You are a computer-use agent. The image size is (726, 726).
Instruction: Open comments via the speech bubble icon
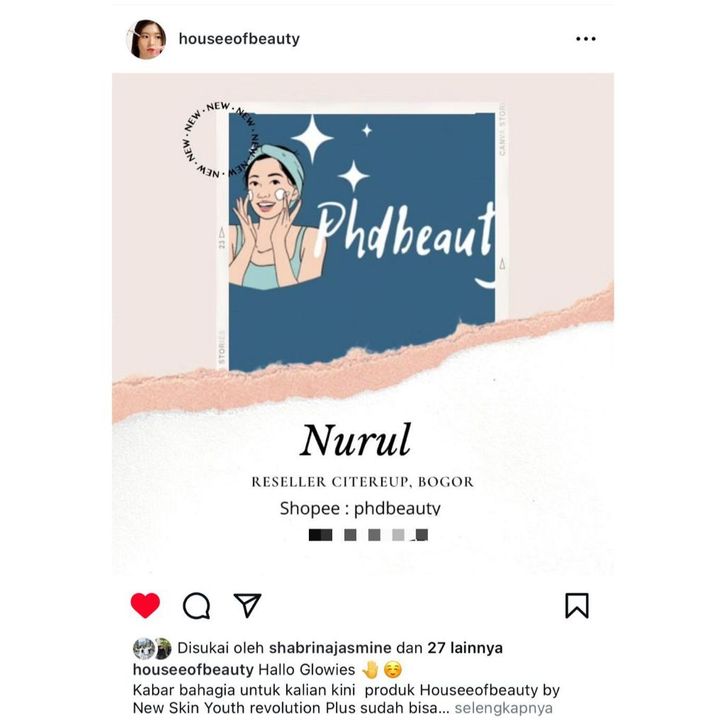point(196,606)
